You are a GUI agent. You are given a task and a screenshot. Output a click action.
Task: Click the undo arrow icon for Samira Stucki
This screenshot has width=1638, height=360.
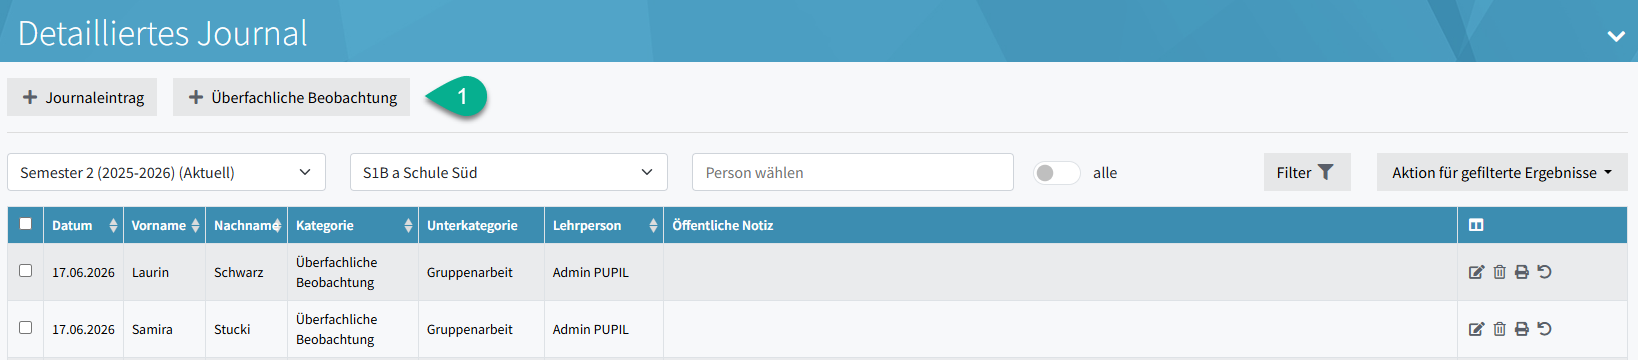(x=1545, y=329)
